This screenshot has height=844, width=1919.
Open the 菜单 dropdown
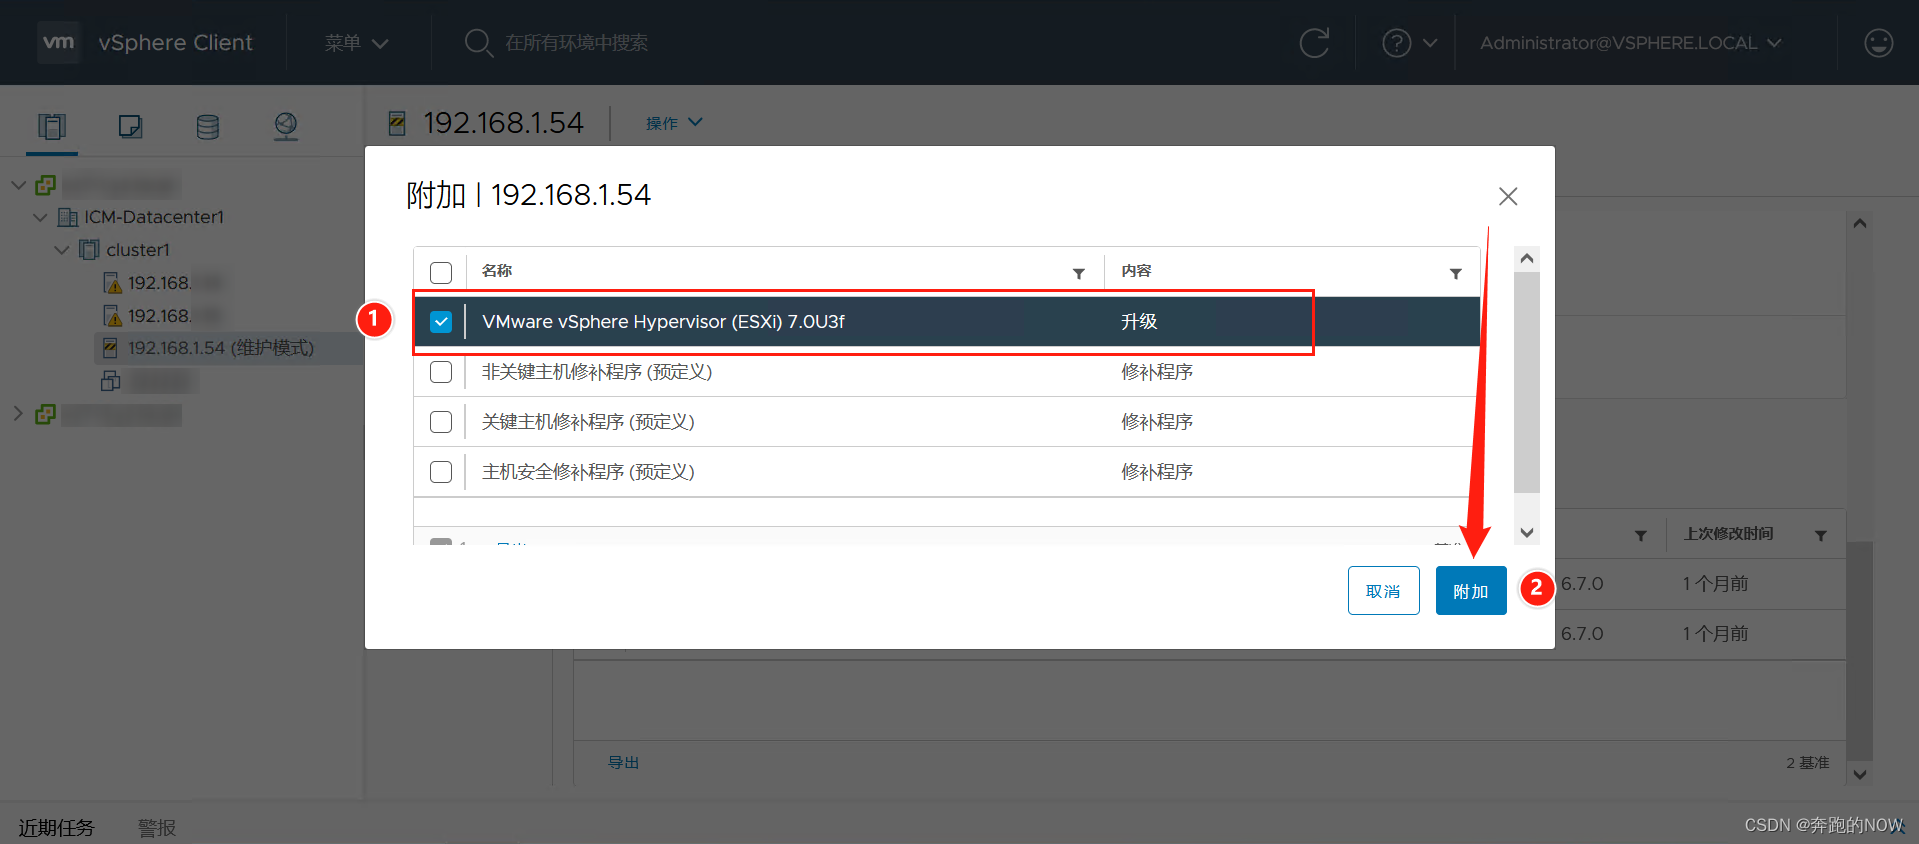click(356, 43)
